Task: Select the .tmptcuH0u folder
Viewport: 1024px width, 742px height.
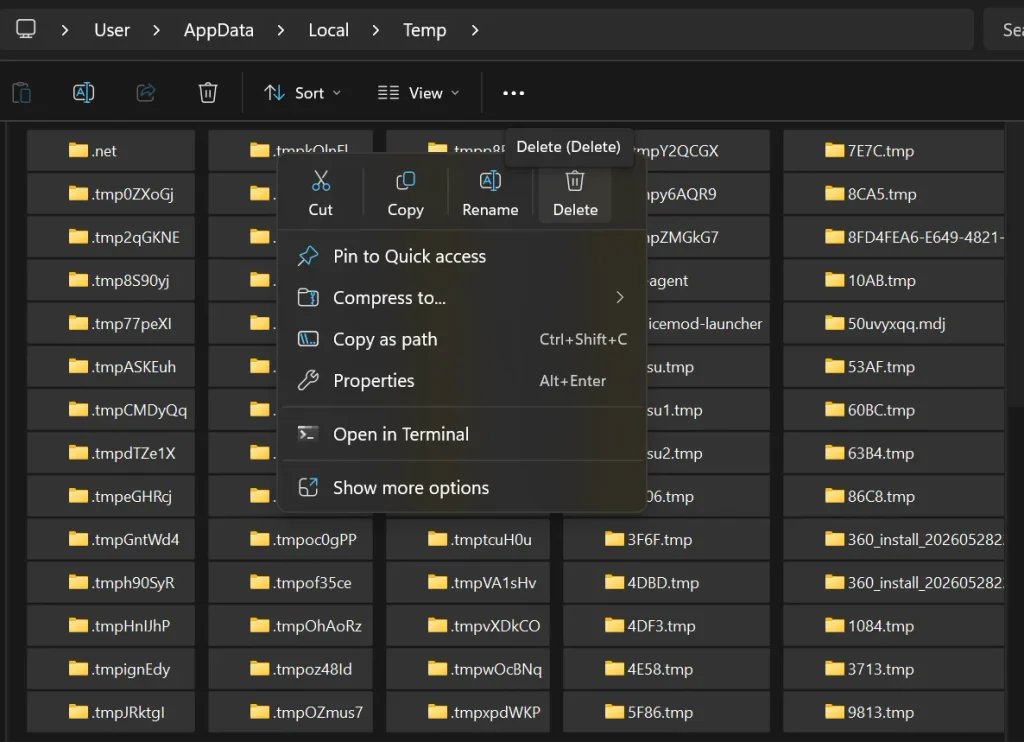Action: point(468,539)
